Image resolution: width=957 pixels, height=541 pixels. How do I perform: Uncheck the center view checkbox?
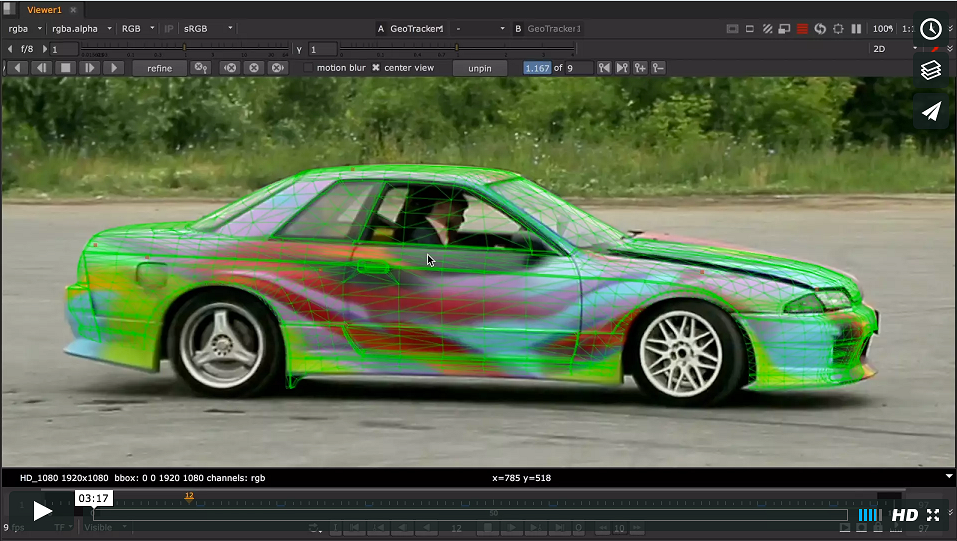376,68
